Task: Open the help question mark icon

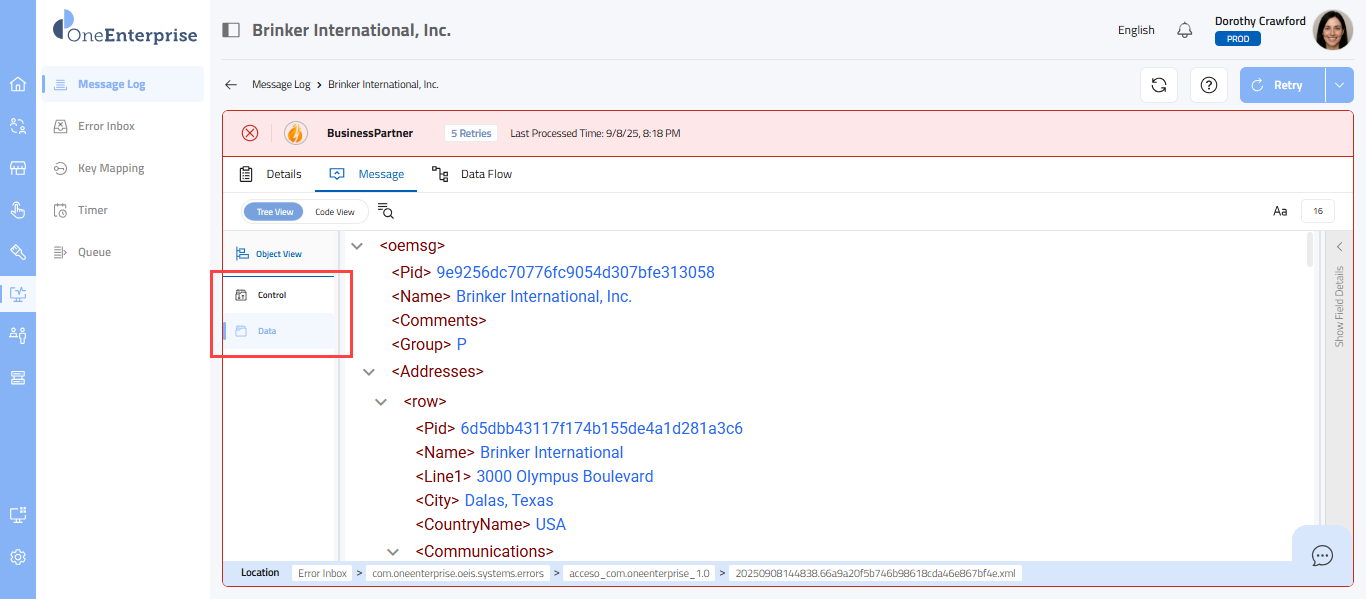Action: point(1208,85)
